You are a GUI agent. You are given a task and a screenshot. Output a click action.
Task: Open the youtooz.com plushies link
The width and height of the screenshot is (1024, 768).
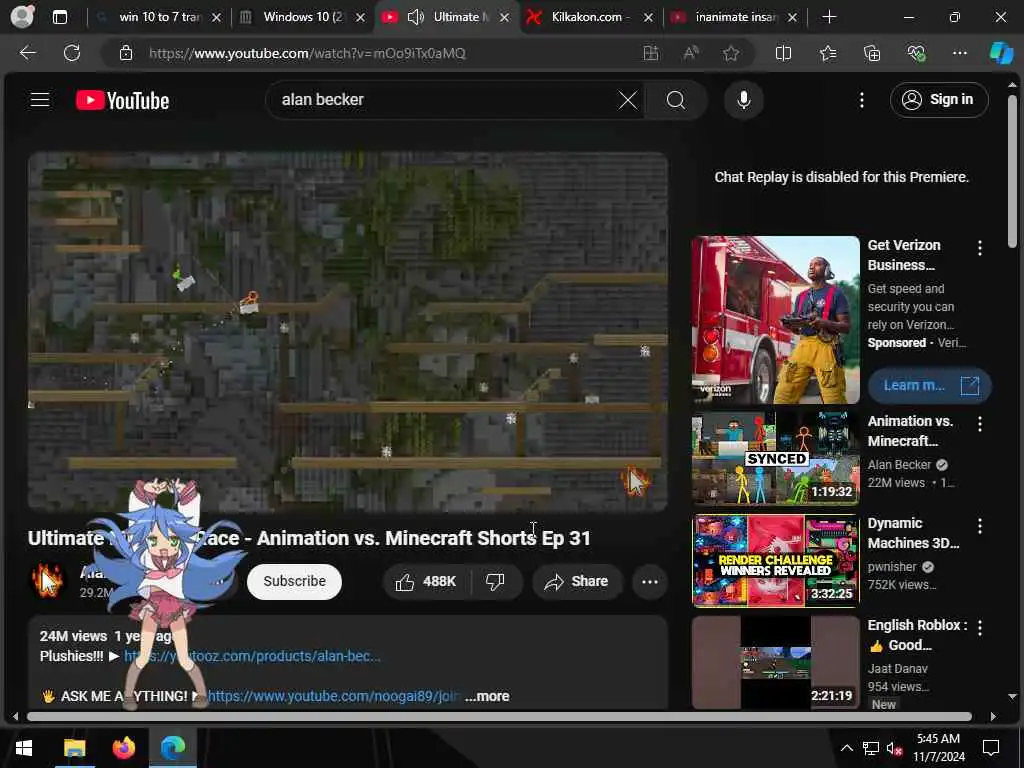252,656
